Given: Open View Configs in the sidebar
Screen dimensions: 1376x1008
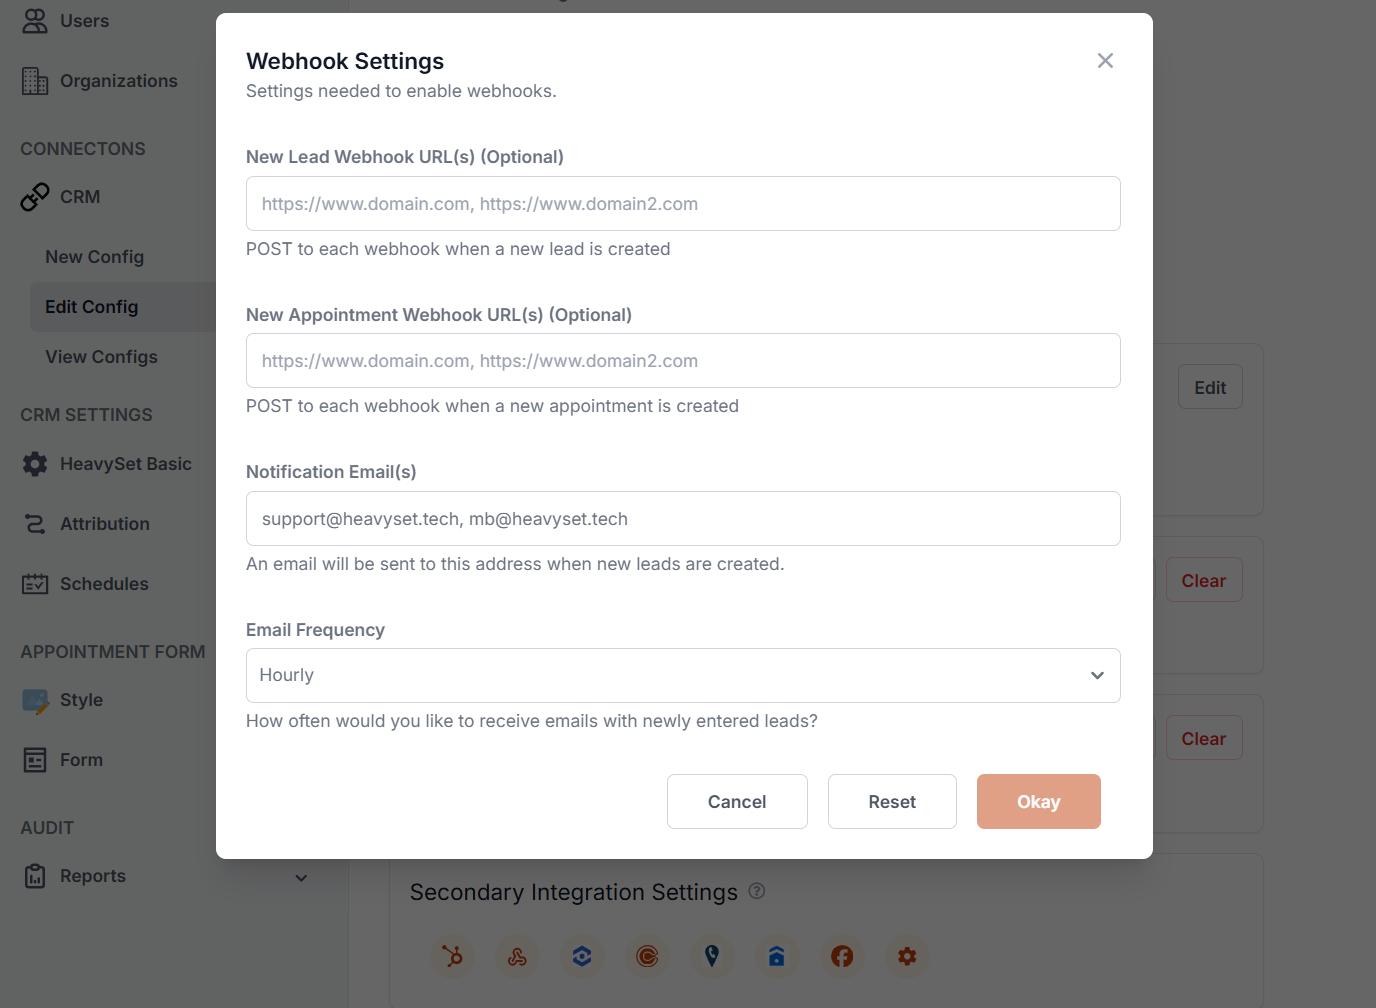Looking at the screenshot, I should [x=102, y=357].
